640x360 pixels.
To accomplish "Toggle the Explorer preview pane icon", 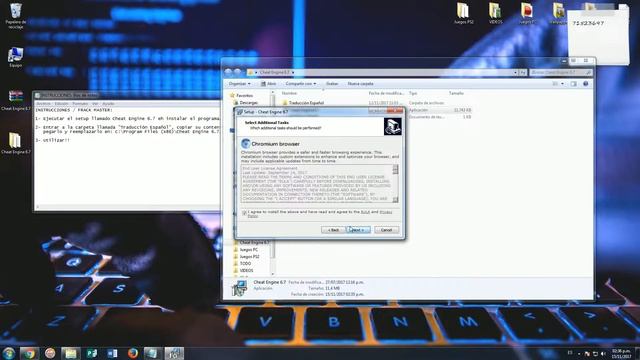I will 573,84.
